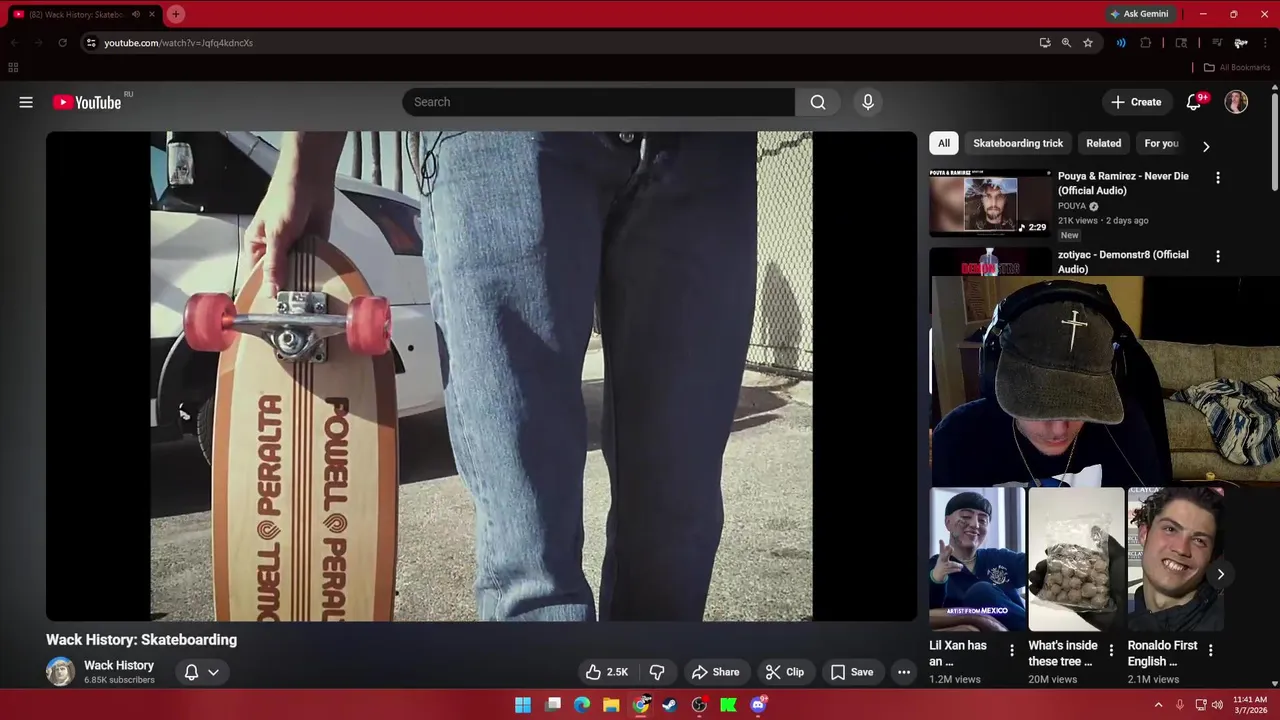Click the search magnifier button
Image resolution: width=1280 pixels, height=720 pixels.
click(818, 102)
